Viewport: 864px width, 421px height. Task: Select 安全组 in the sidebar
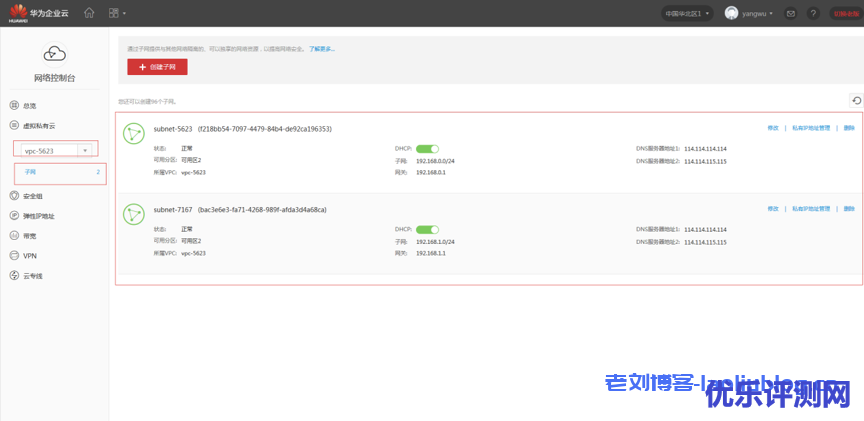[x=33, y=196]
